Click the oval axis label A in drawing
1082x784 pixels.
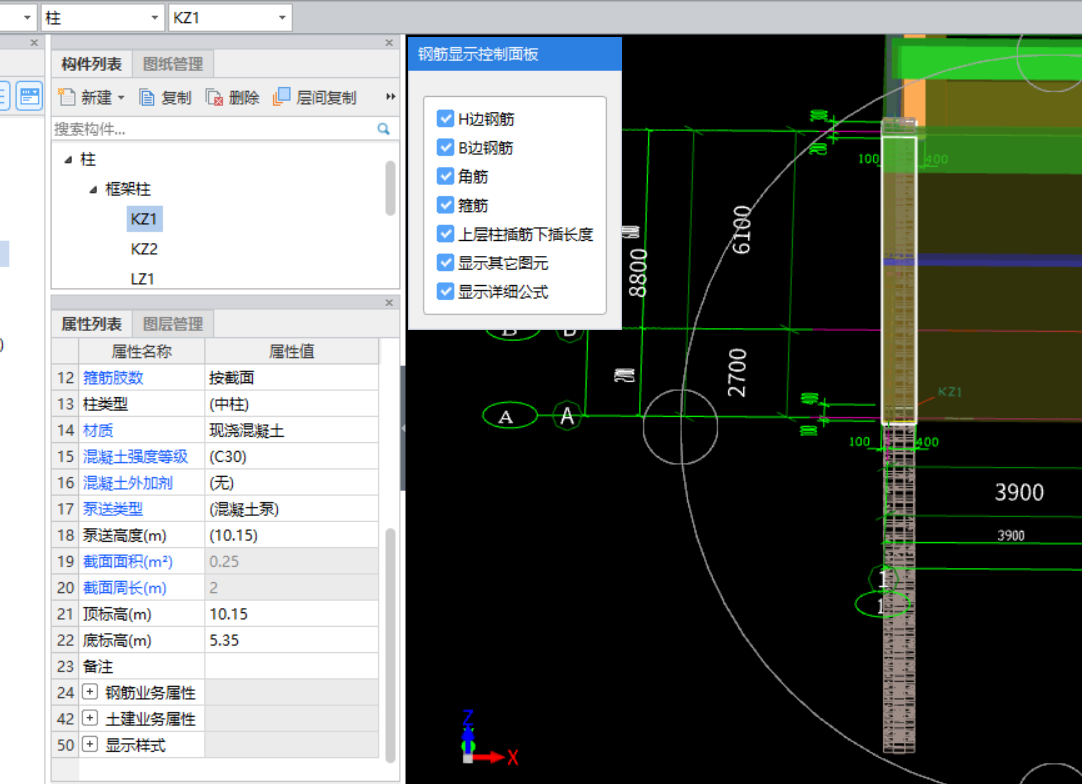[x=509, y=416]
